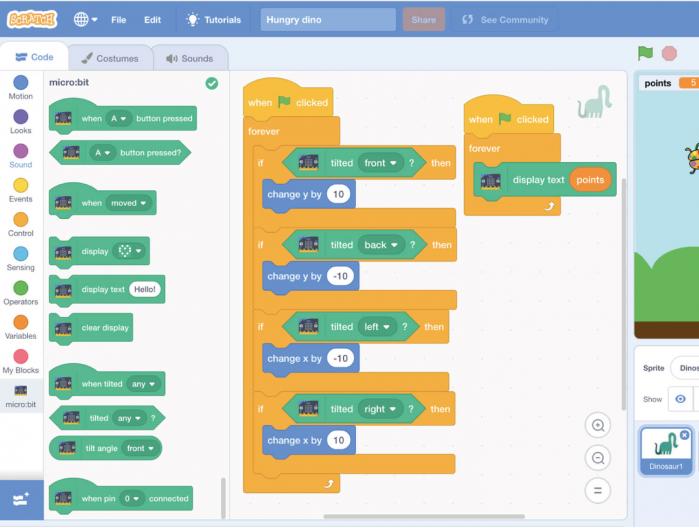This screenshot has width=699, height=528.
Task: Click the Share button
Action: click(x=424, y=20)
